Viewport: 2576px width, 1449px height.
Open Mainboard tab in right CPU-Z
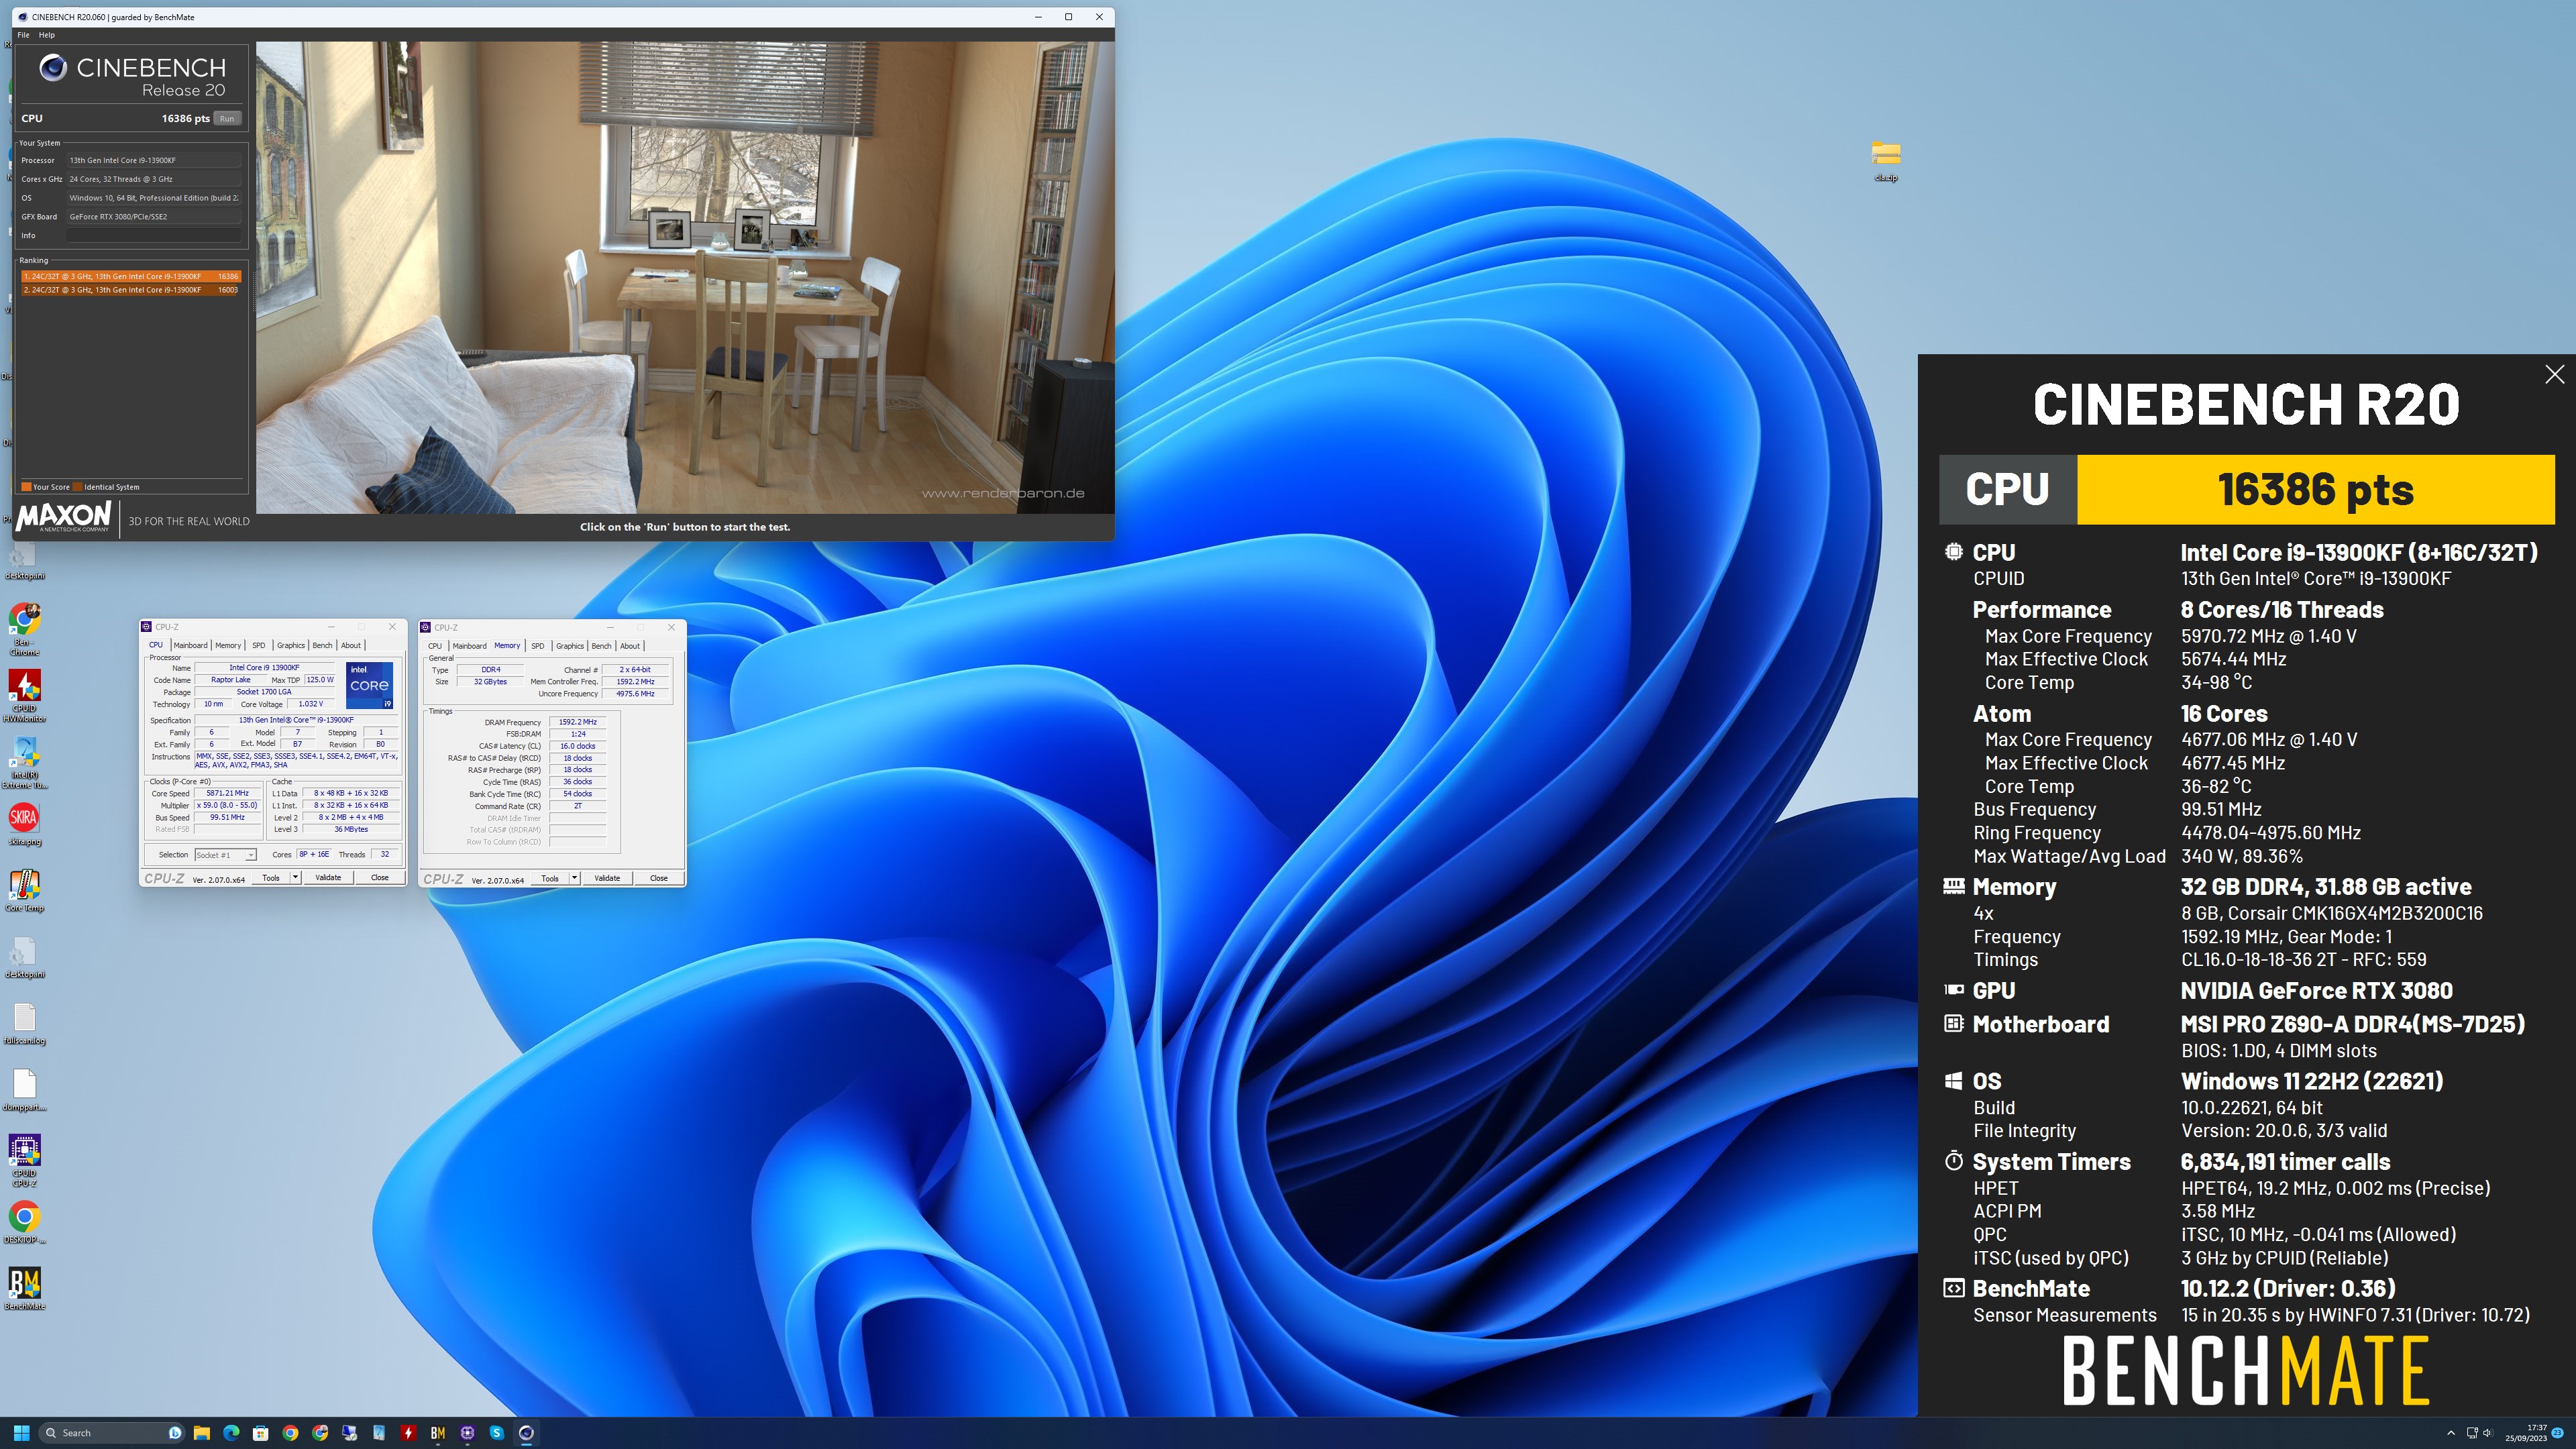(469, 646)
